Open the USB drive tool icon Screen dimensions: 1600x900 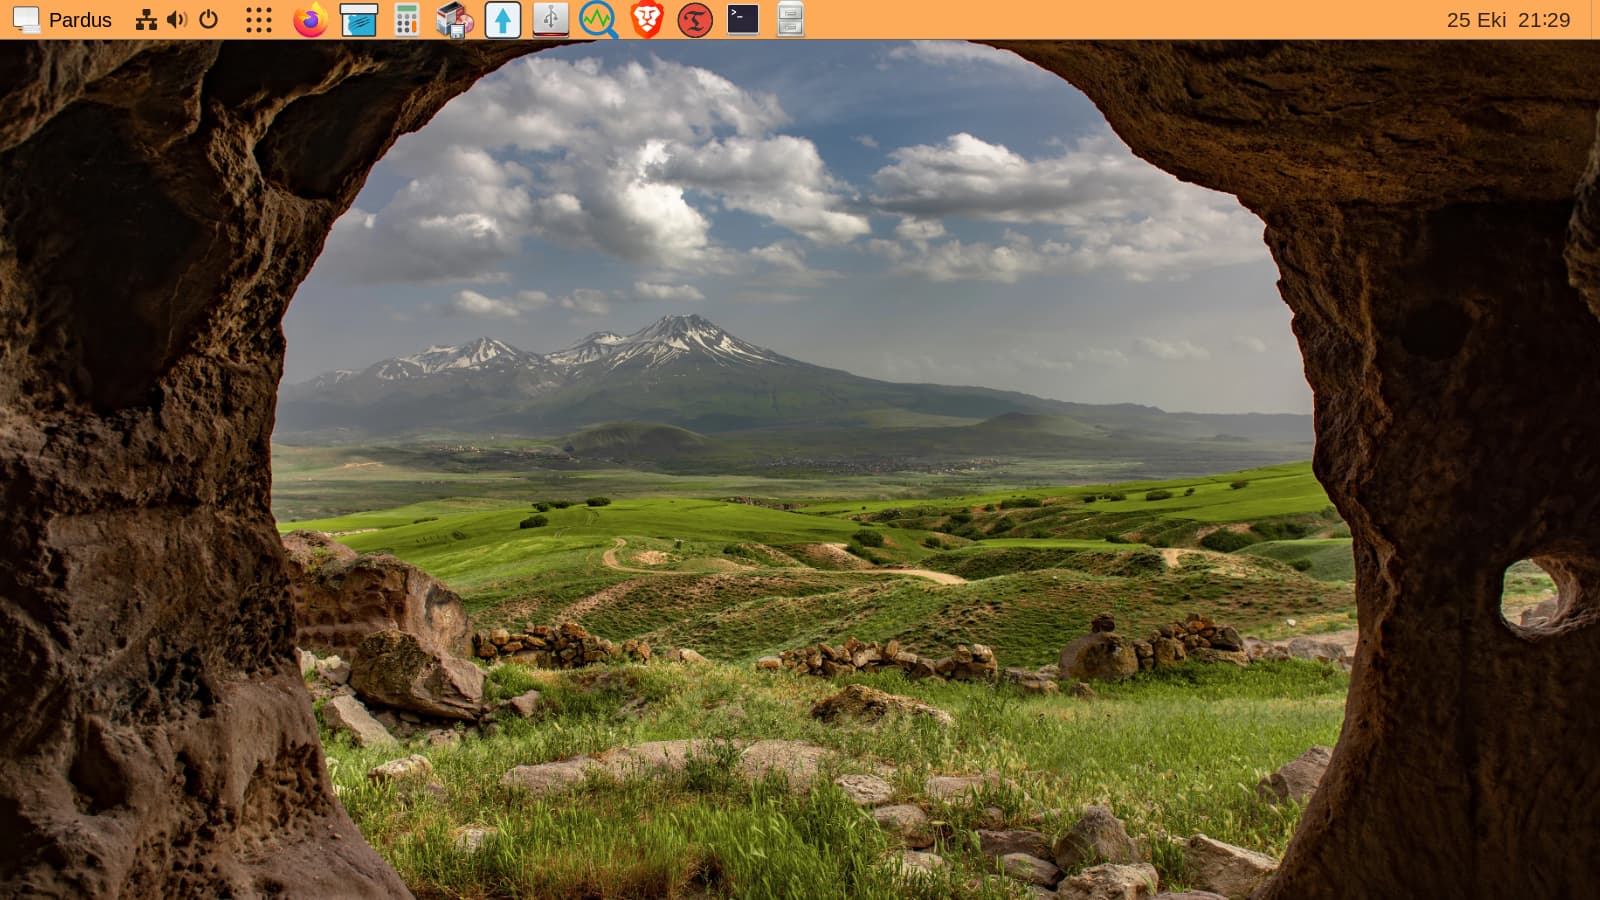pos(550,20)
